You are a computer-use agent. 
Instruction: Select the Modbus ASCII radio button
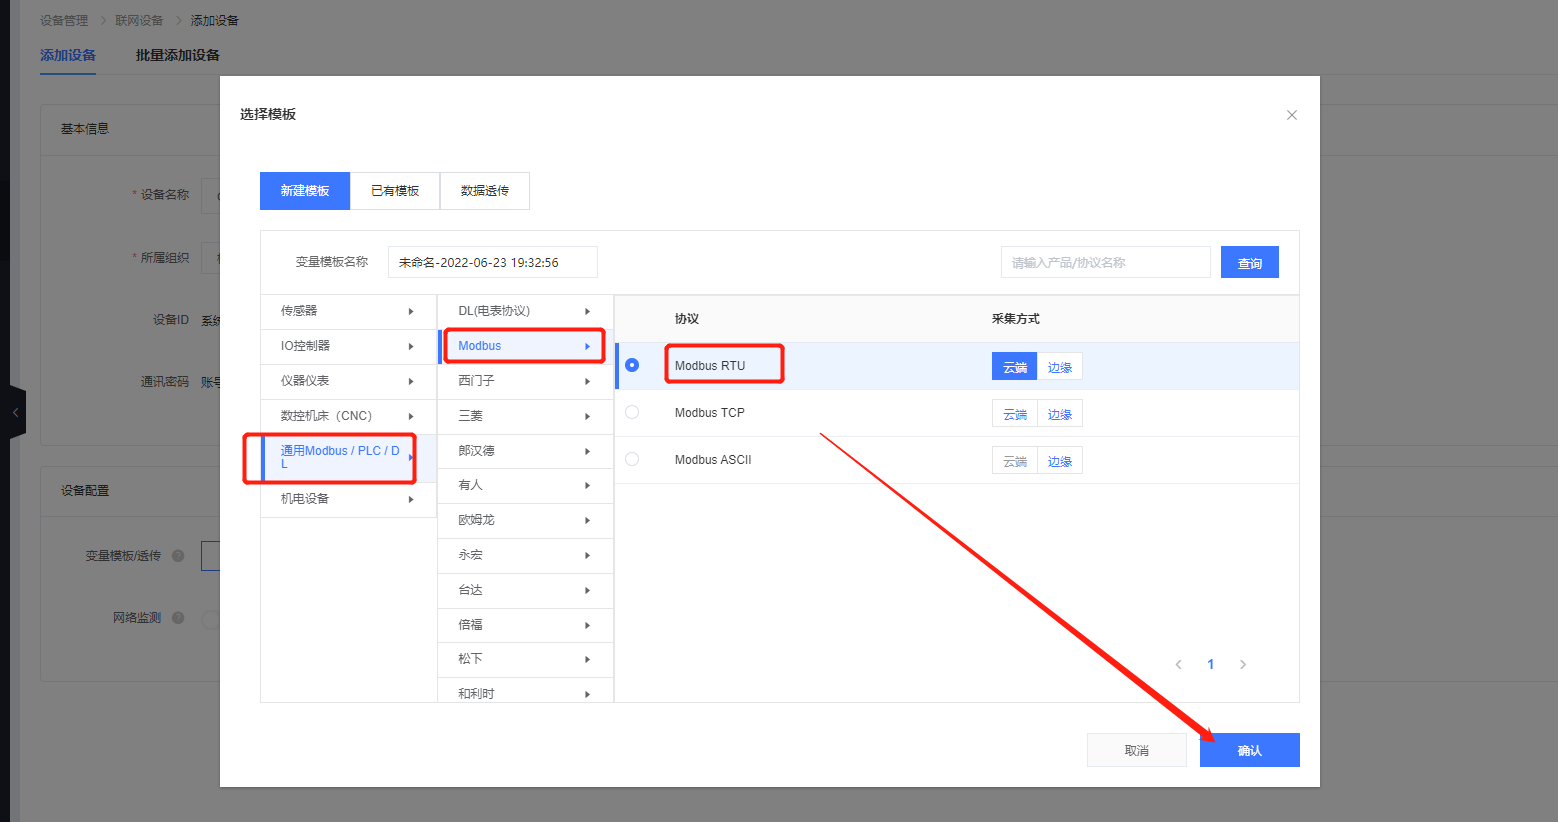coord(632,459)
